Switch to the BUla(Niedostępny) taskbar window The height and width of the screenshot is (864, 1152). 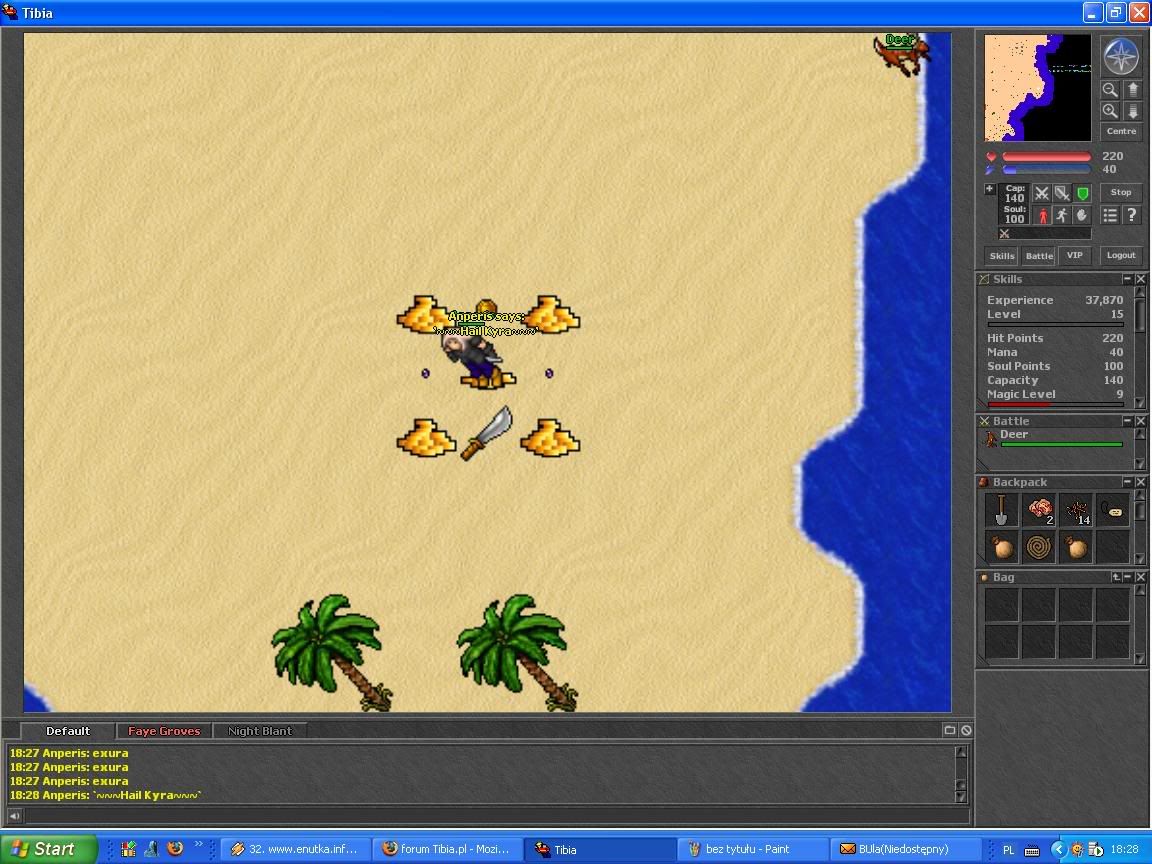pos(904,849)
